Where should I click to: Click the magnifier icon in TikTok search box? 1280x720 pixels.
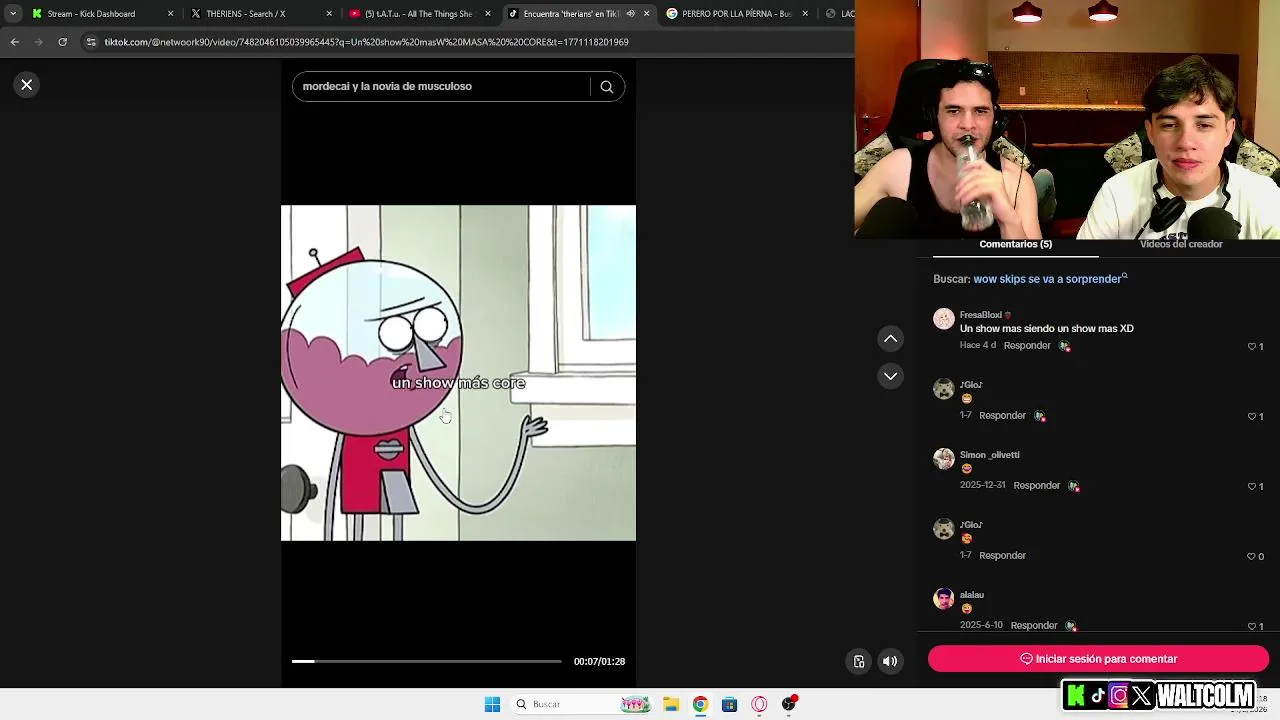(x=606, y=87)
